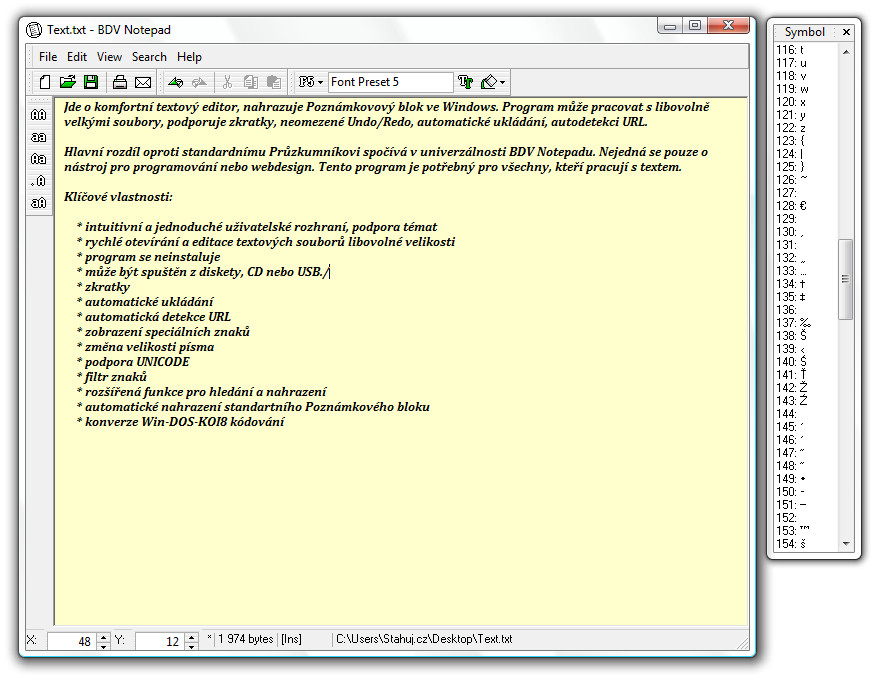Image resolution: width=880 pixels, height=680 pixels.
Task: Select symbol 138: Š in Symbol list
Action: tap(791, 336)
